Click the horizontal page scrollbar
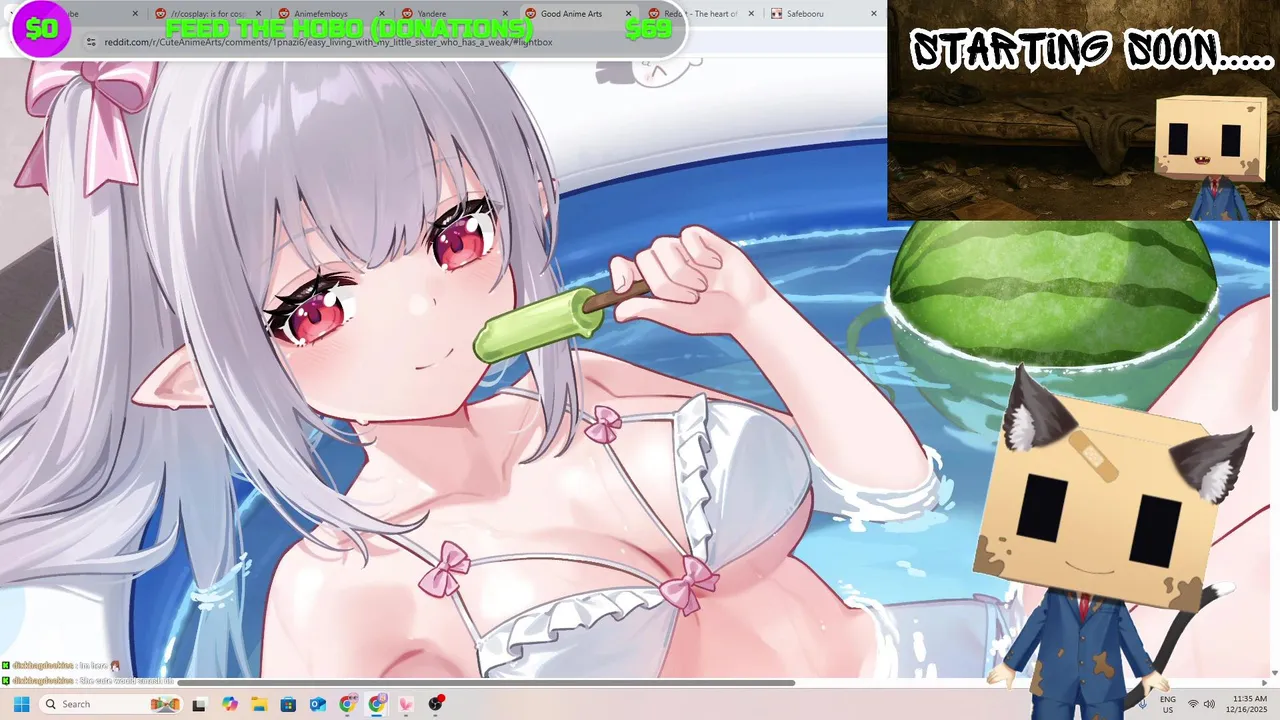 485,683
